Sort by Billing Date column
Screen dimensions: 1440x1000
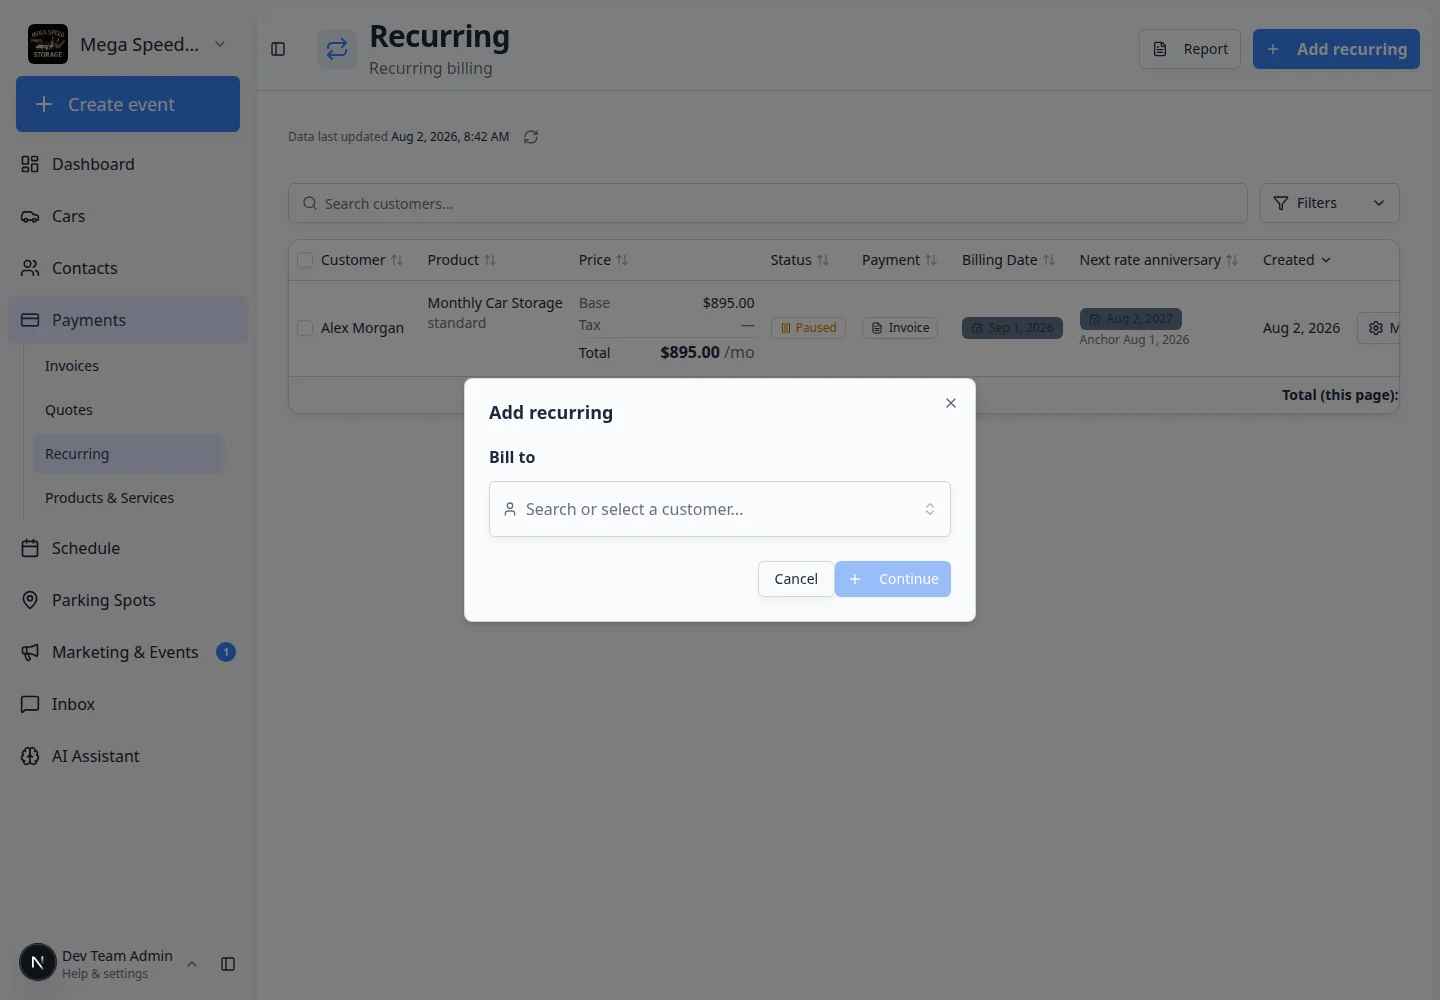(1008, 260)
